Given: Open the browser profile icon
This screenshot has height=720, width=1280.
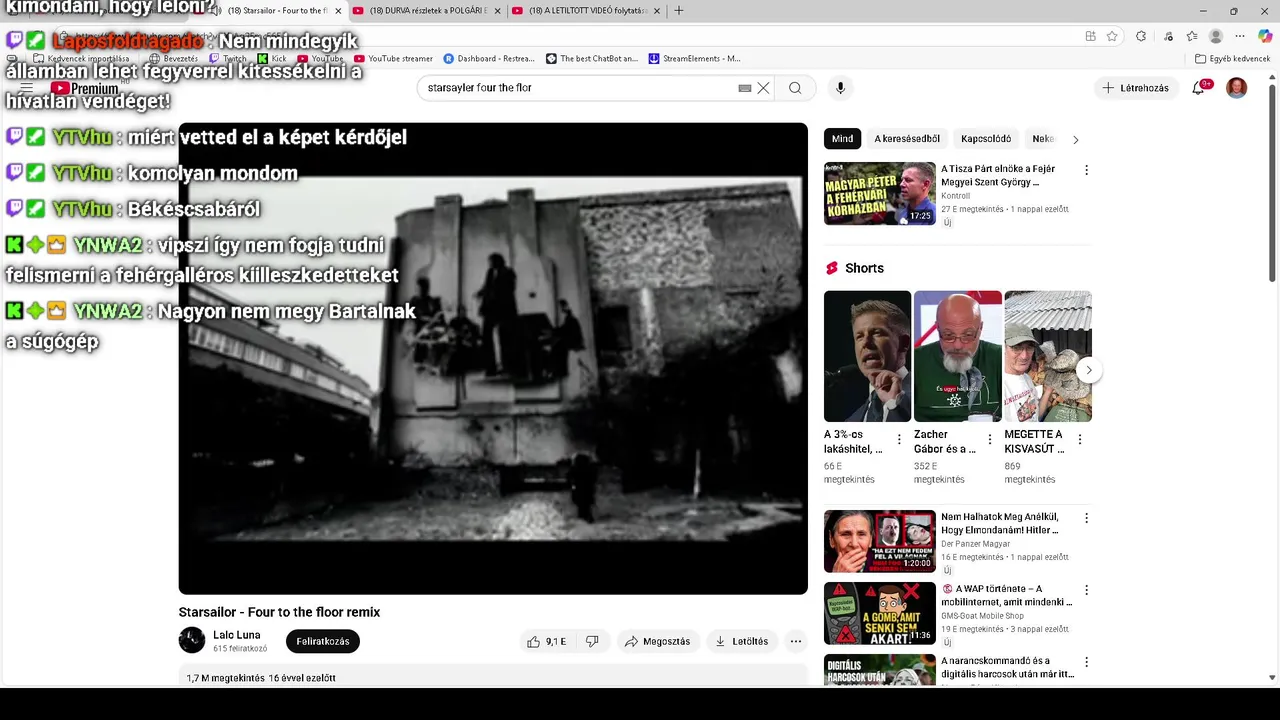Looking at the screenshot, I should pyautogui.click(x=1216, y=36).
